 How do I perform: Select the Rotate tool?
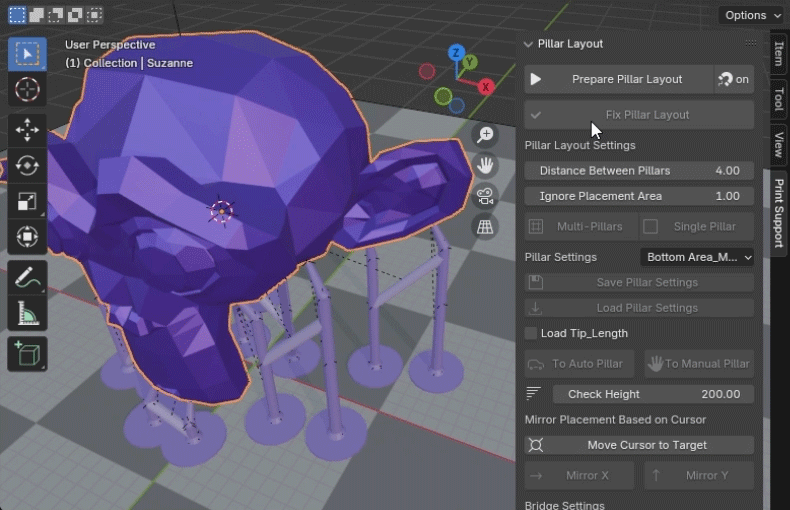pos(27,165)
